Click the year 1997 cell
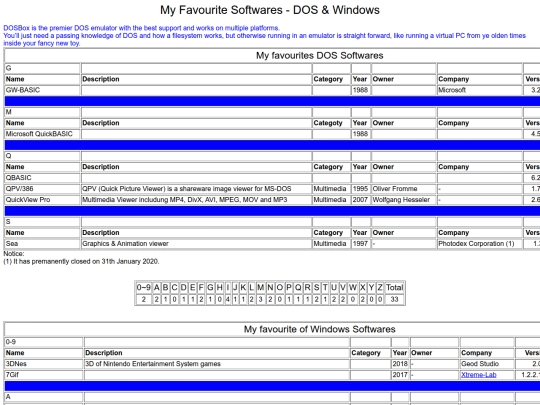 coord(361,243)
